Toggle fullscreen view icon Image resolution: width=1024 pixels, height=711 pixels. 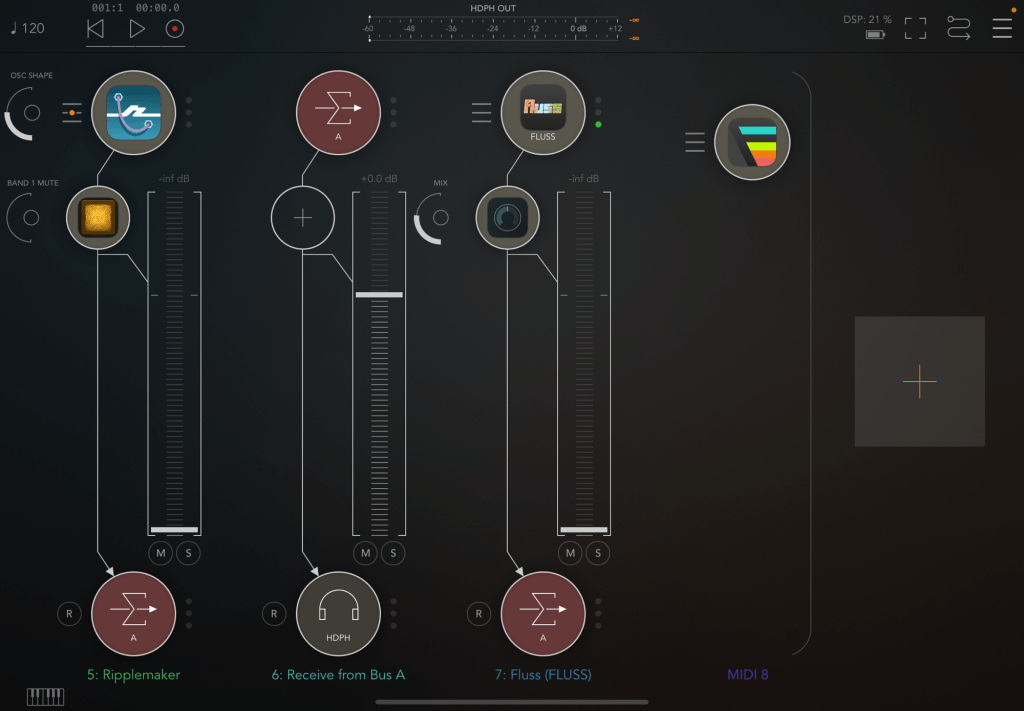pyautogui.click(x=915, y=28)
